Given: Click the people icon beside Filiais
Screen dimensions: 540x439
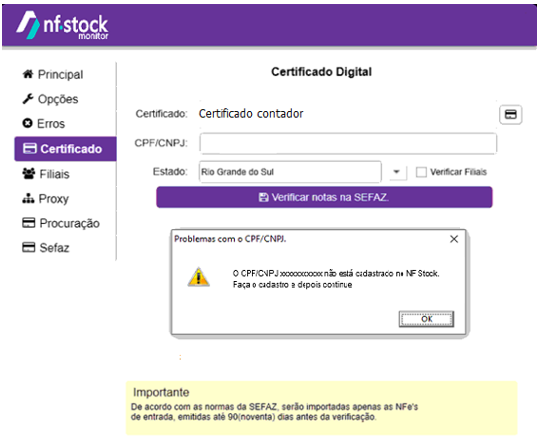Looking at the screenshot, I should (29, 174).
